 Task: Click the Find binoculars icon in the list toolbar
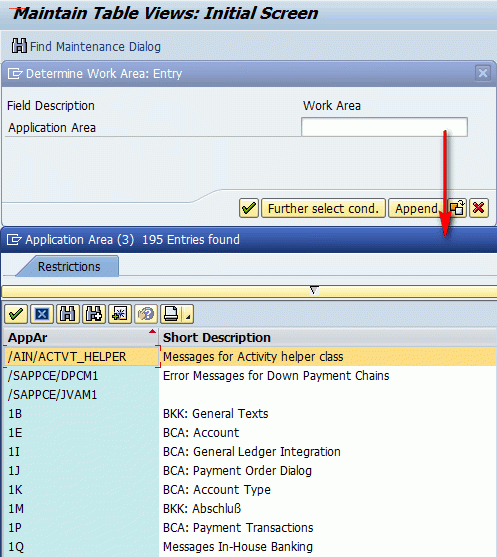tap(68, 314)
